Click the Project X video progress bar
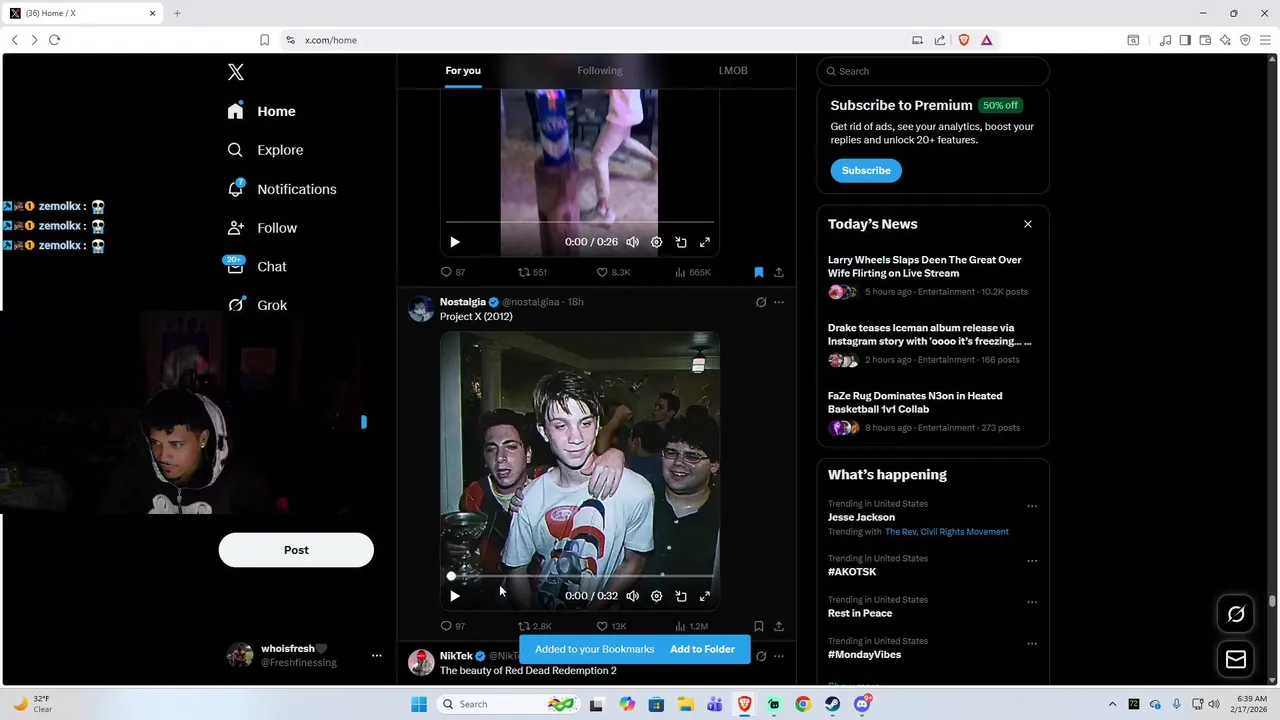This screenshot has height=720, width=1280. [x=580, y=576]
